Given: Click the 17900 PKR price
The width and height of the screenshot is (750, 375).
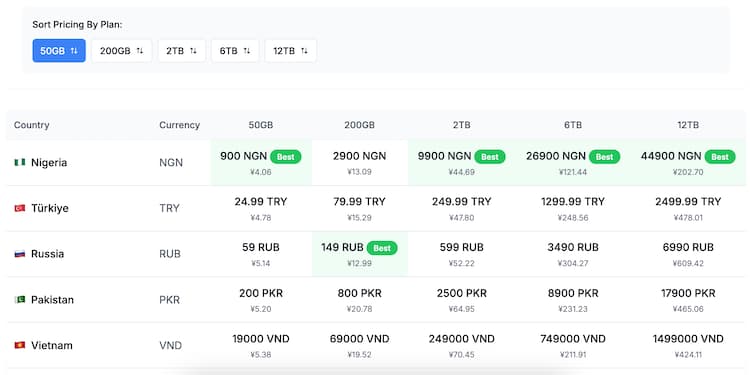Looking at the screenshot, I should click(688, 293).
